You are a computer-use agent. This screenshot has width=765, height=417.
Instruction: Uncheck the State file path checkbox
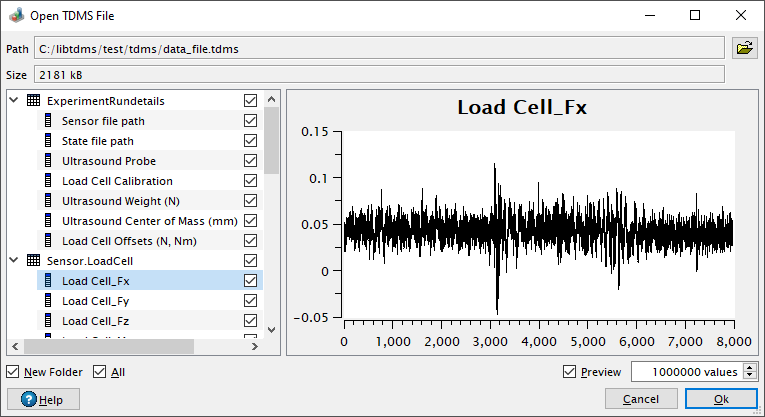coord(250,140)
